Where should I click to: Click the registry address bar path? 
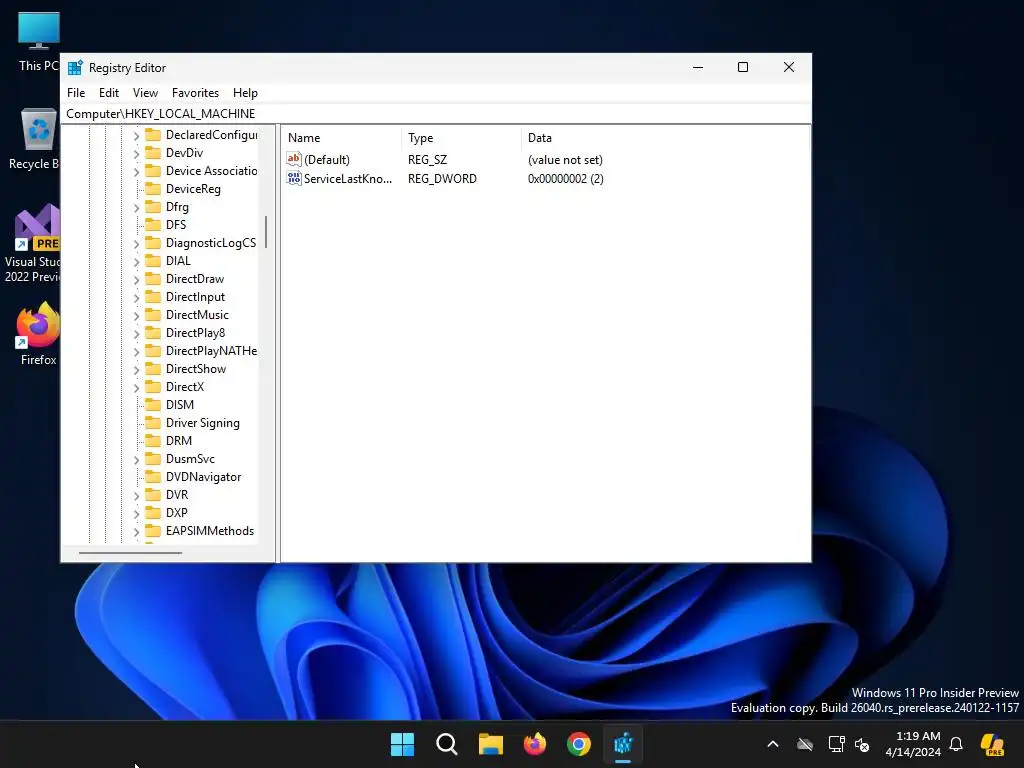tap(161, 114)
